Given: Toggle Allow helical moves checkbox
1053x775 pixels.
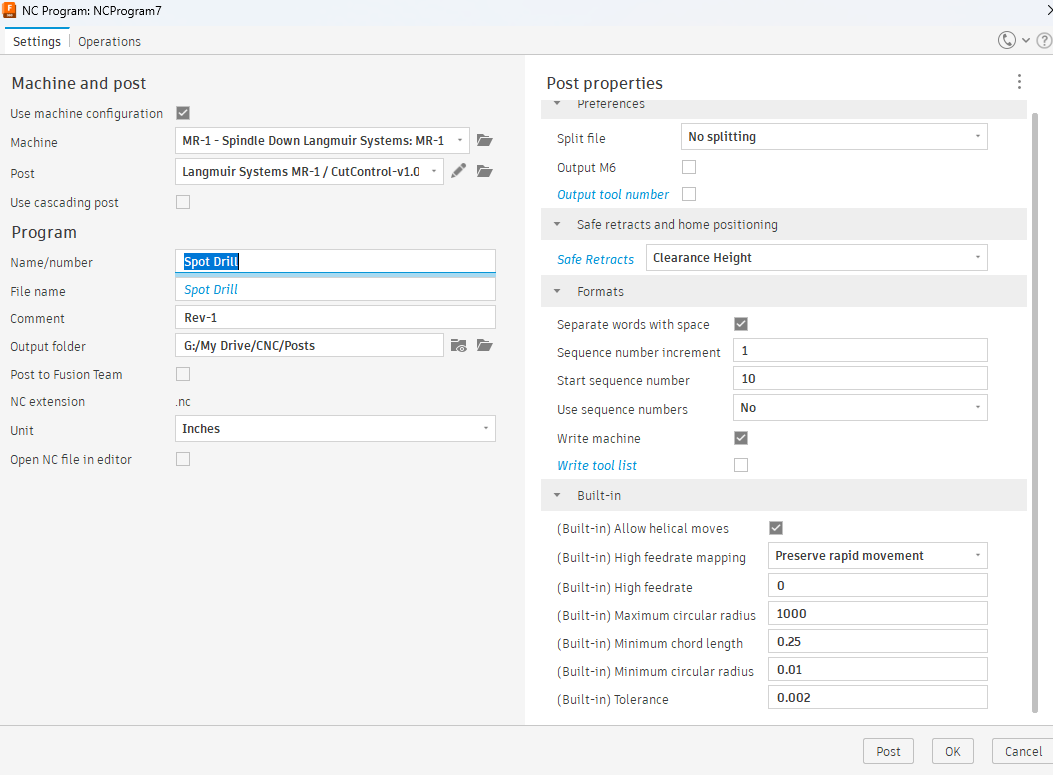Looking at the screenshot, I should pos(776,528).
